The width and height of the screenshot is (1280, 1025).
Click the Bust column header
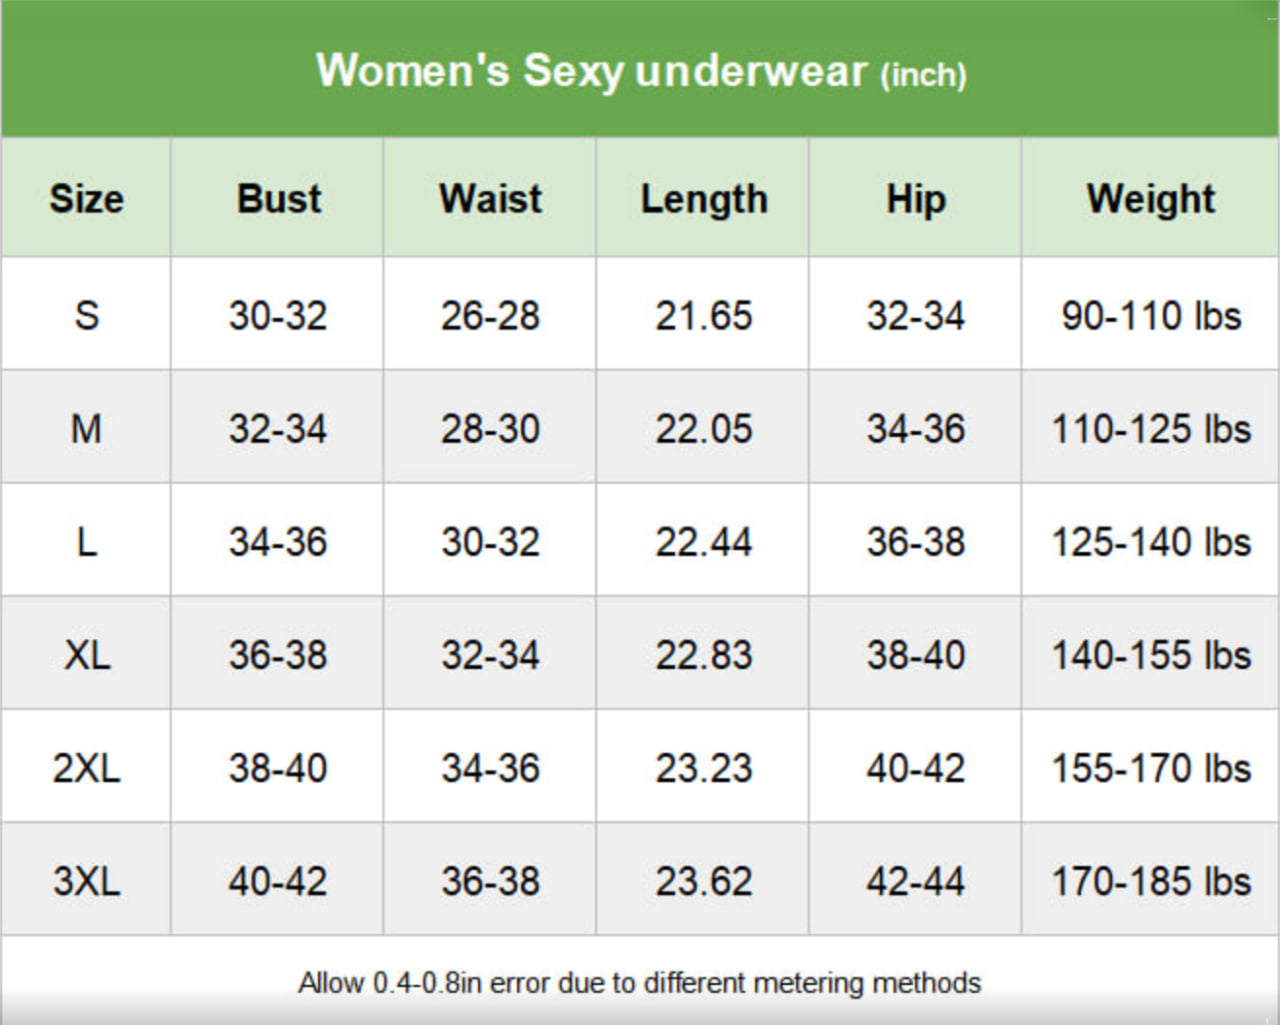(x=278, y=198)
